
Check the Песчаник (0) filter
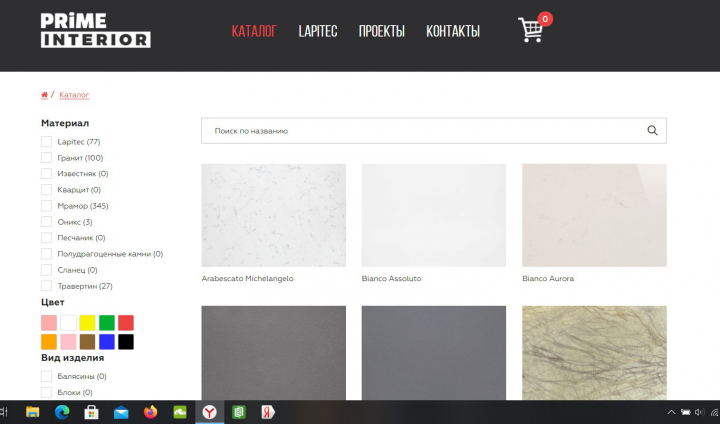point(46,237)
